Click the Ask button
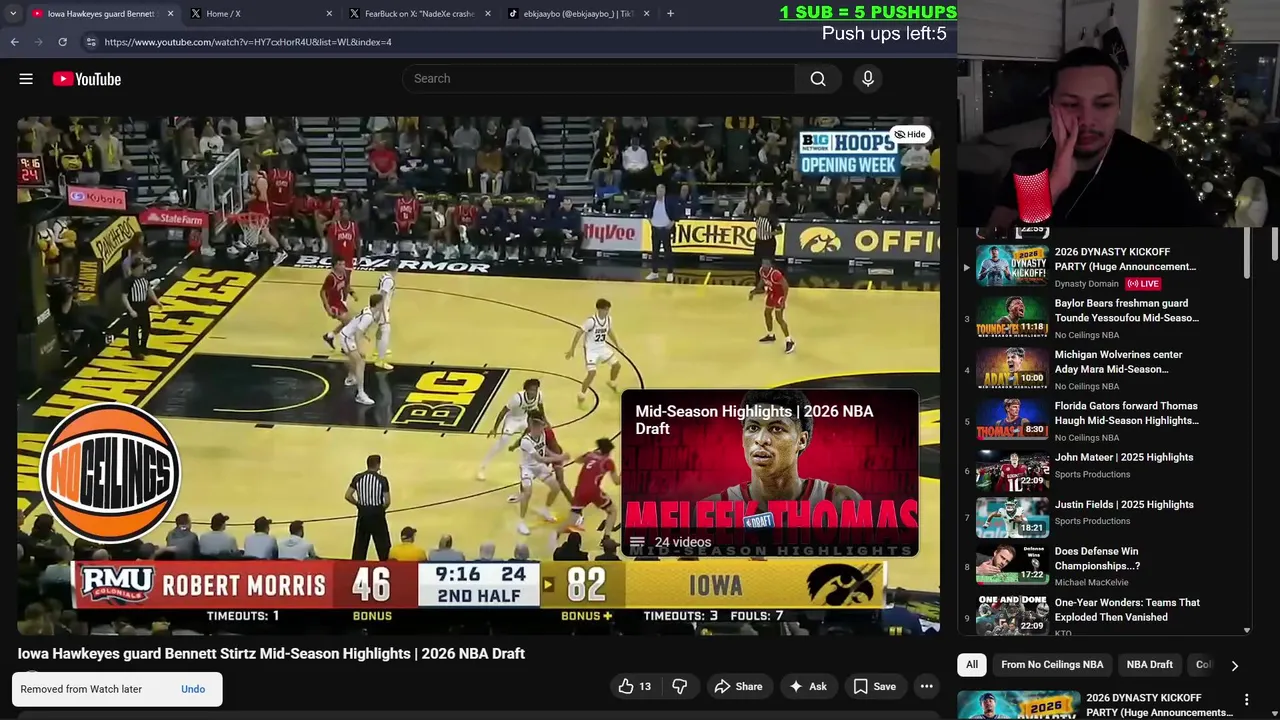 (x=808, y=687)
